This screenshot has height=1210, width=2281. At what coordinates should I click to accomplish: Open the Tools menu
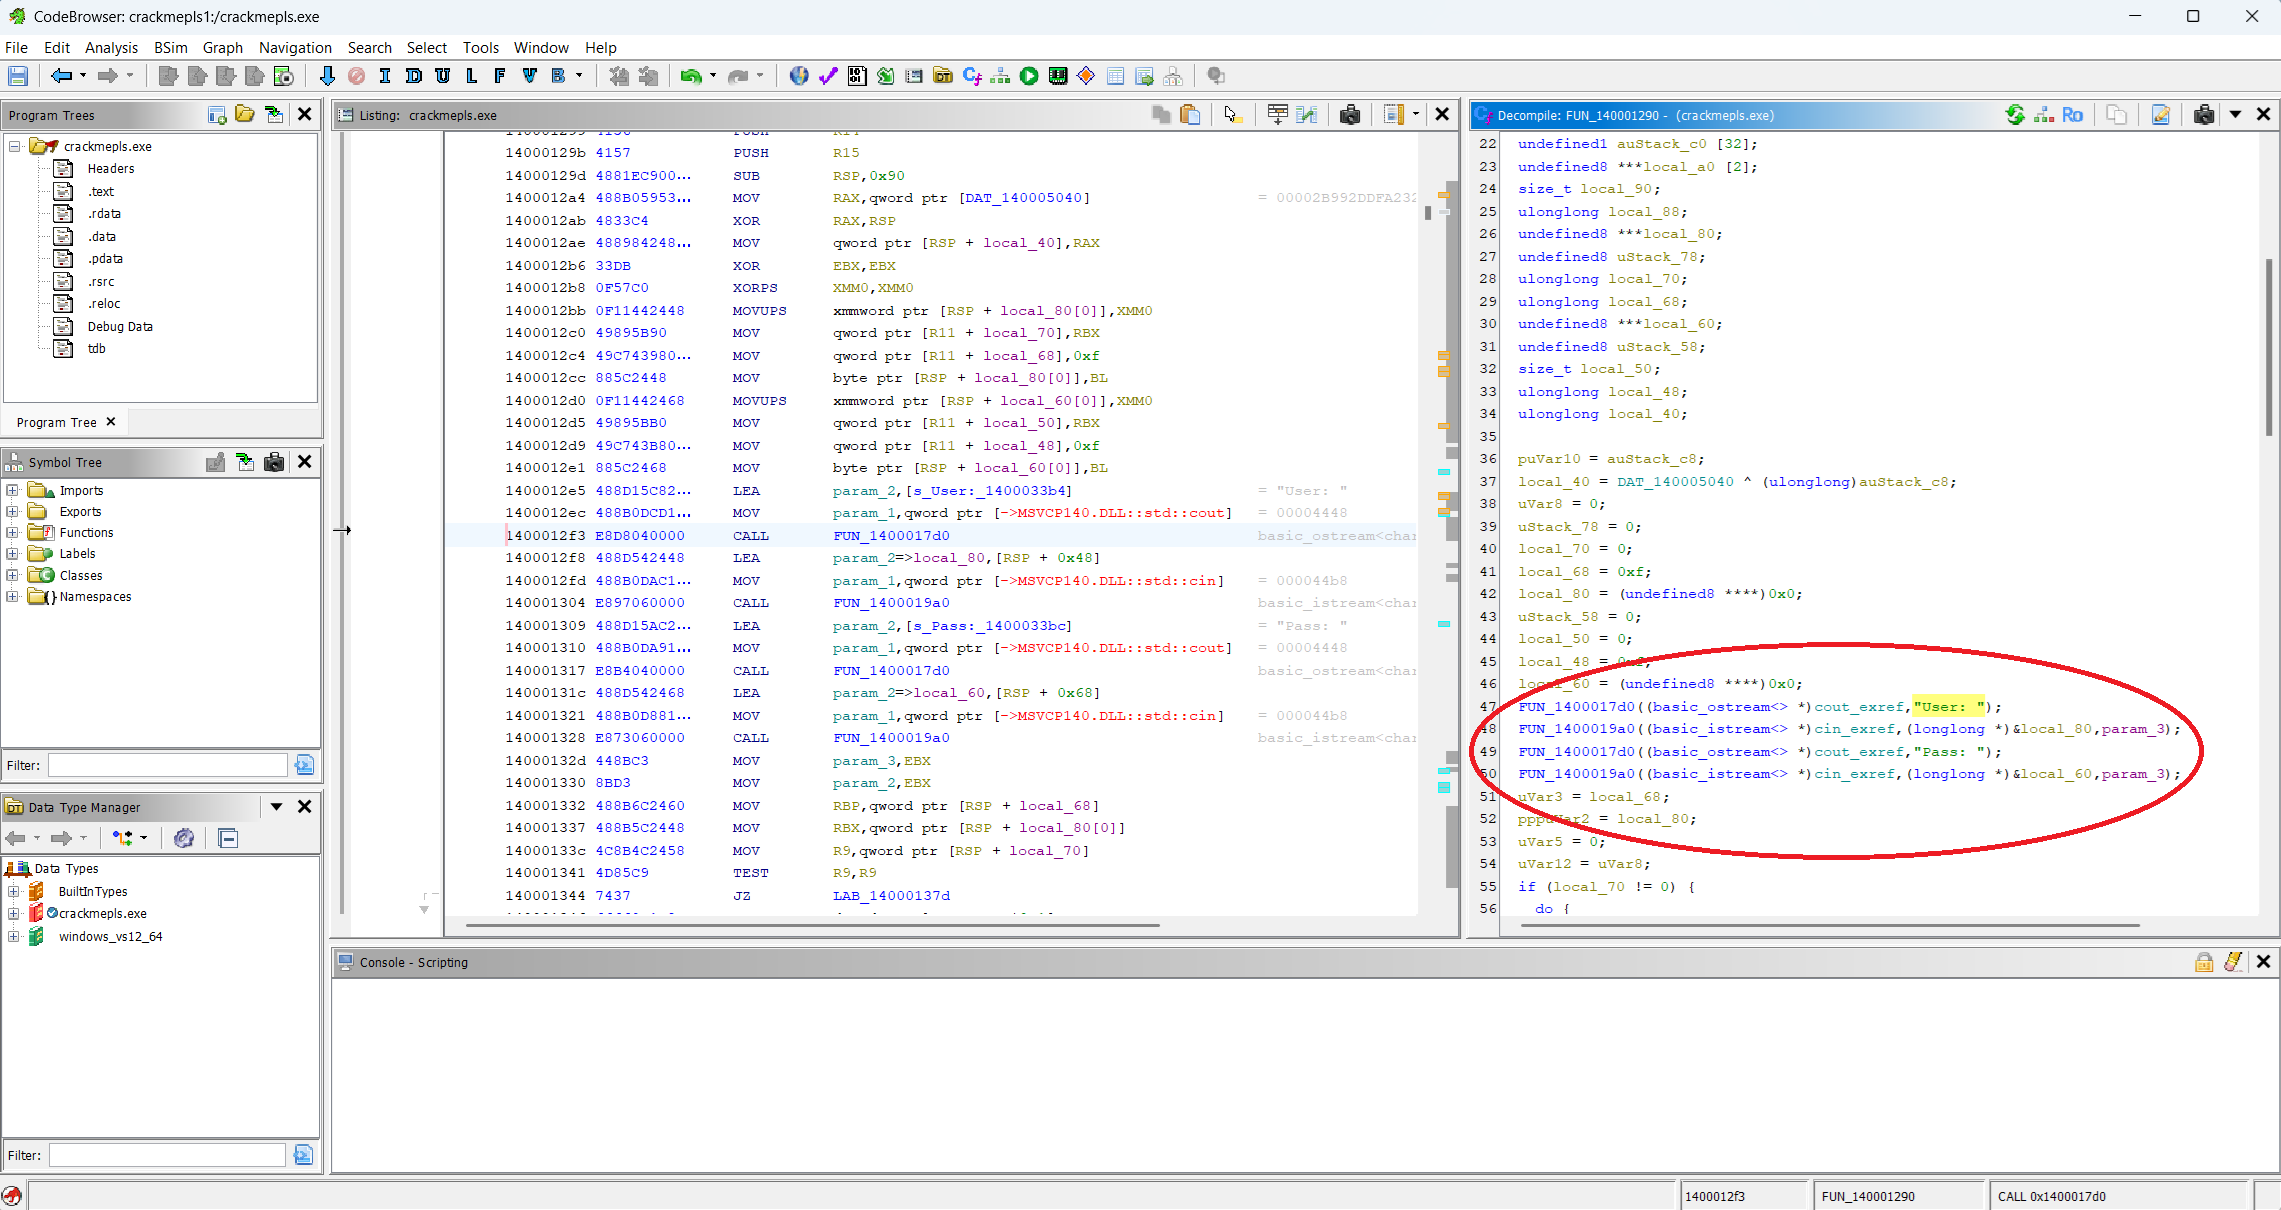click(480, 47)
